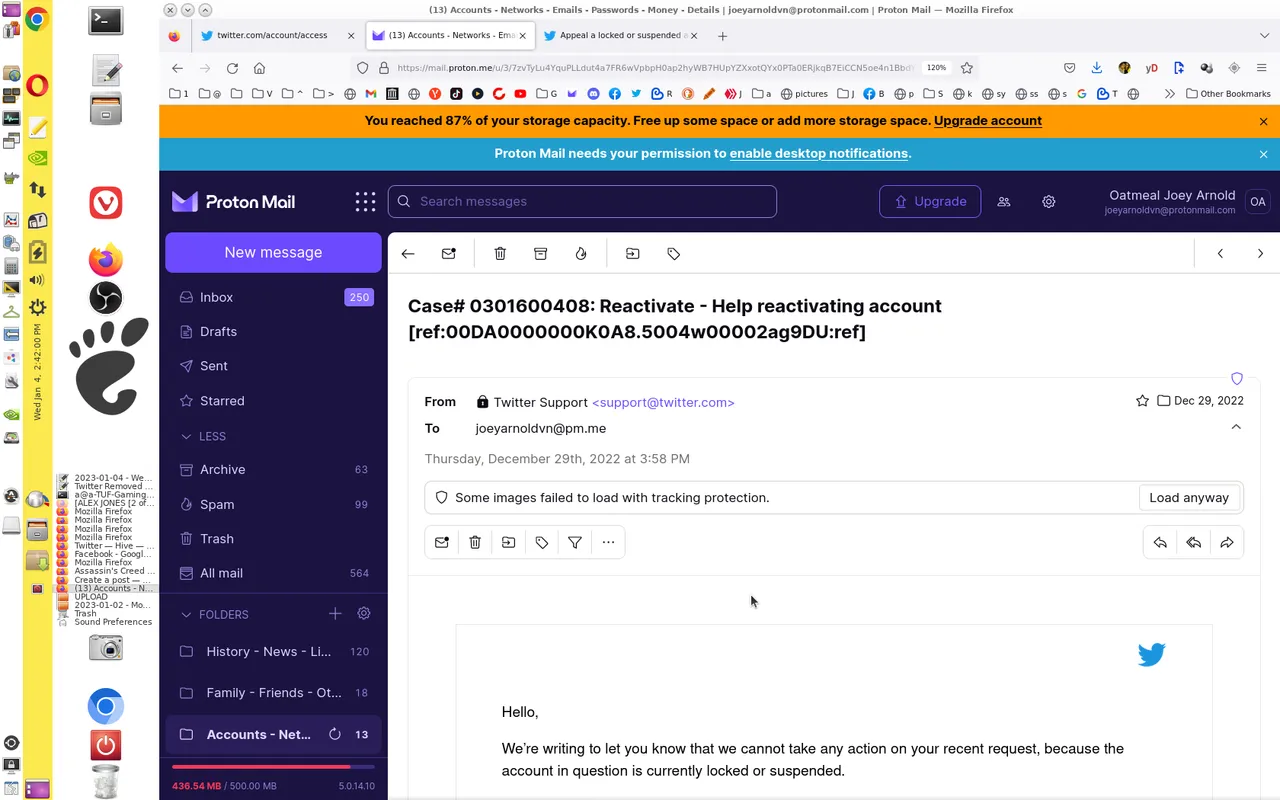Open the more actions ellipsis menu

point(608,542)
